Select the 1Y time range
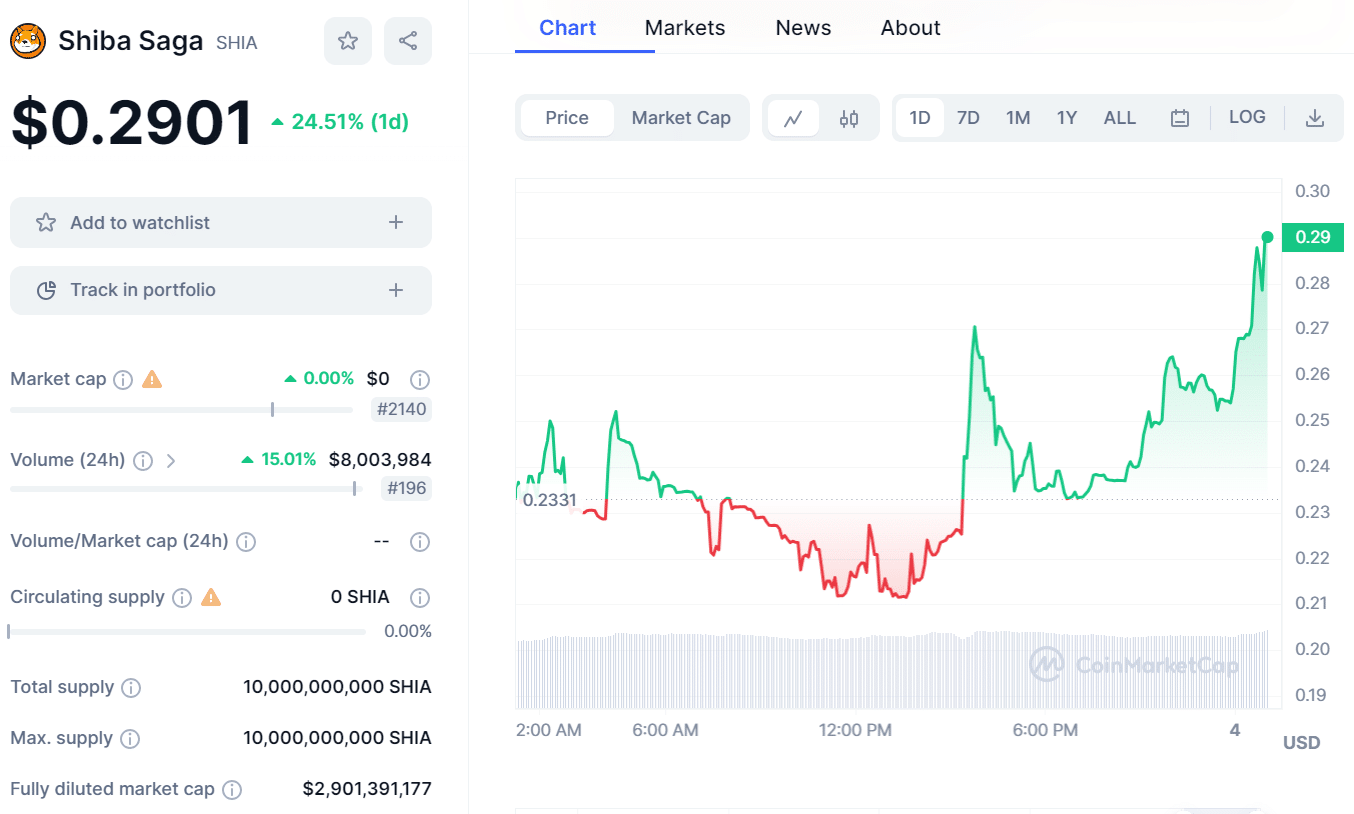 point(1067,118)
